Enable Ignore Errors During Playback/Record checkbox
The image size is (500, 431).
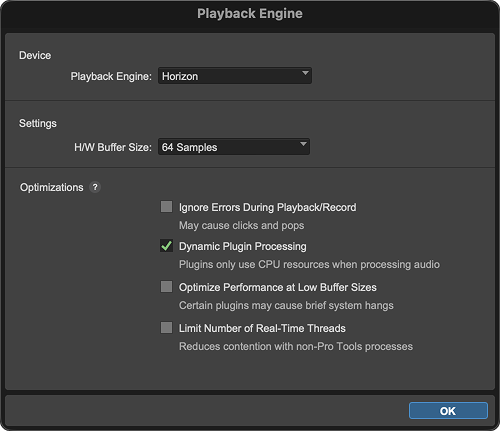(x=166, y=206)
